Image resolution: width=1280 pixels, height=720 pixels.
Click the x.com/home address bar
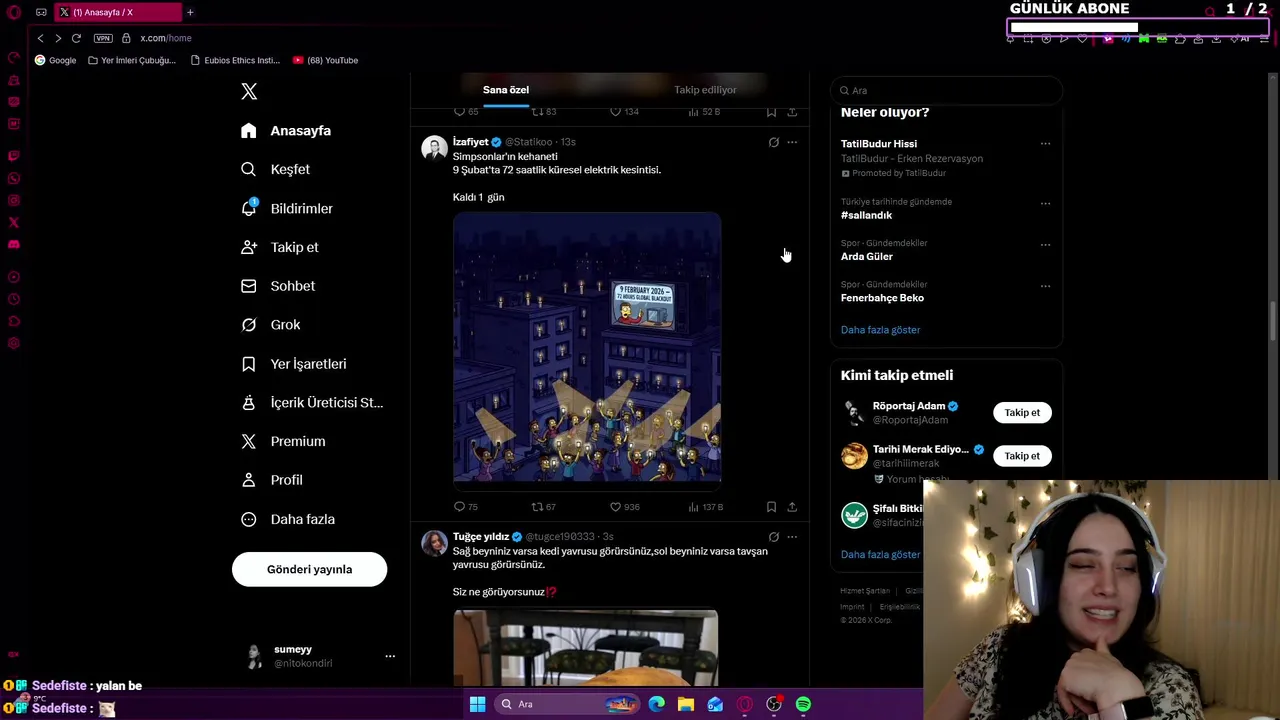tap(166, 38)
